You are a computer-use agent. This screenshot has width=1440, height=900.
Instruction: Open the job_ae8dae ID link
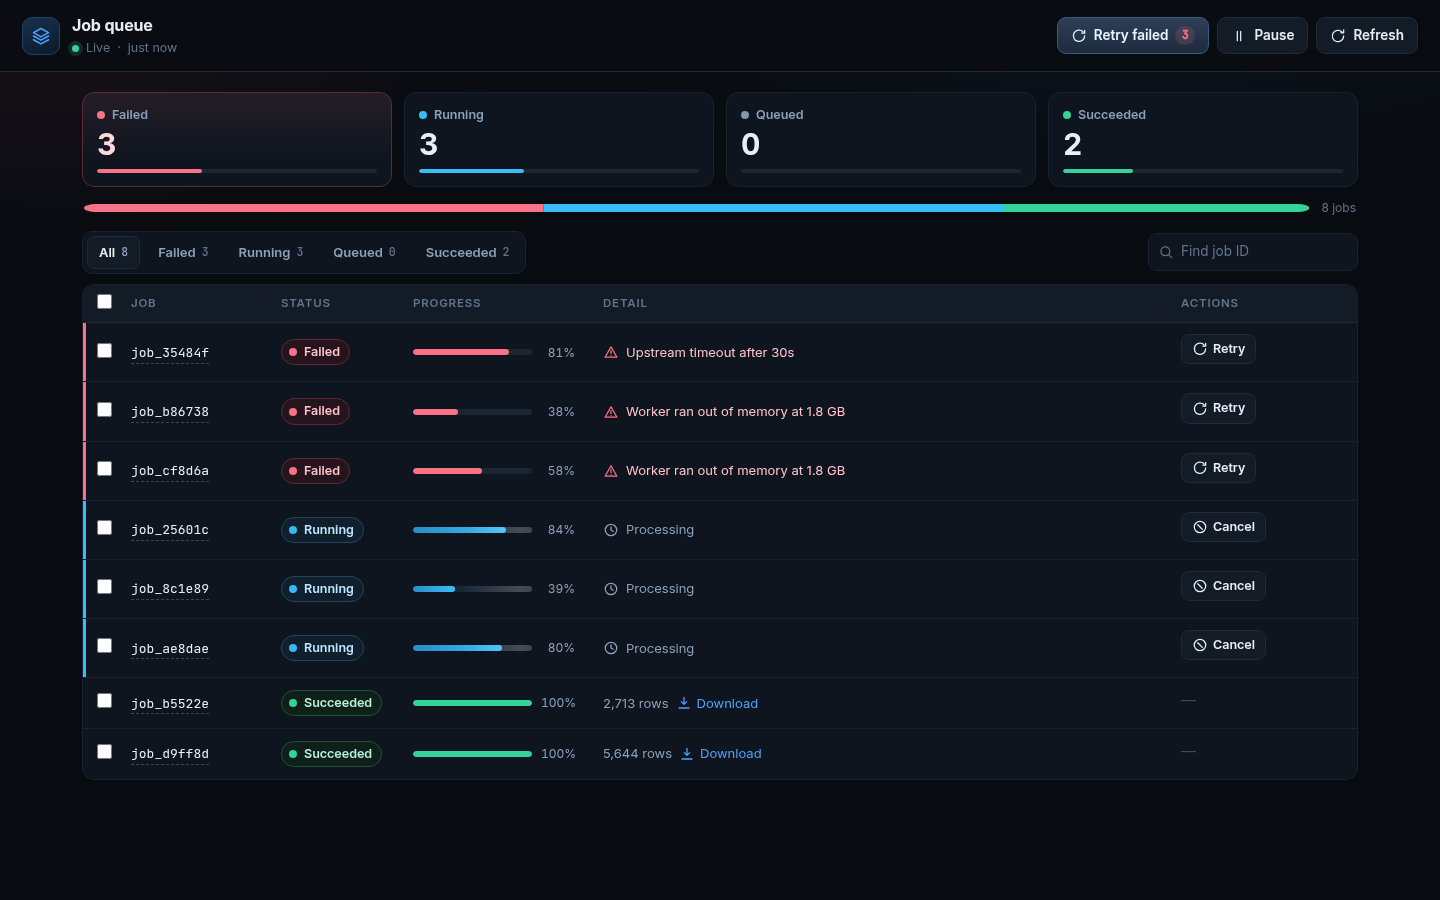[170, 649]
